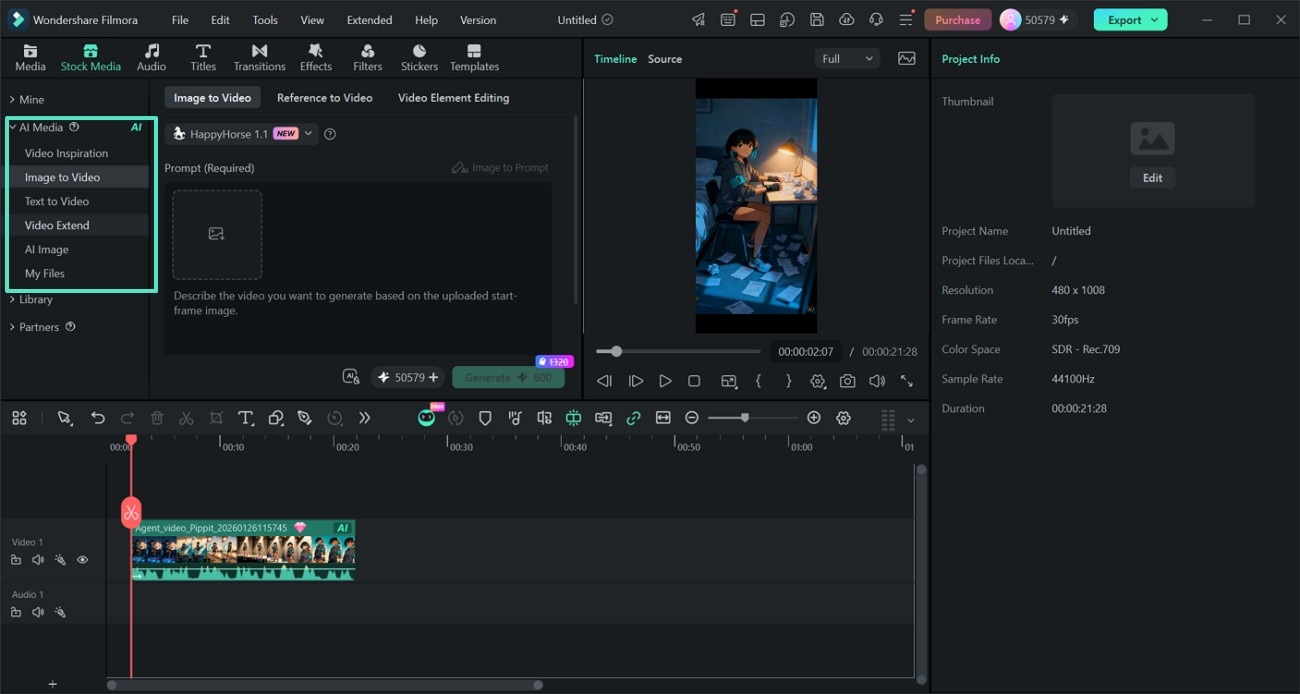Open the crop tool in timeline toolbar
This screenshot has width=1300, height=694.
point(216,418)
